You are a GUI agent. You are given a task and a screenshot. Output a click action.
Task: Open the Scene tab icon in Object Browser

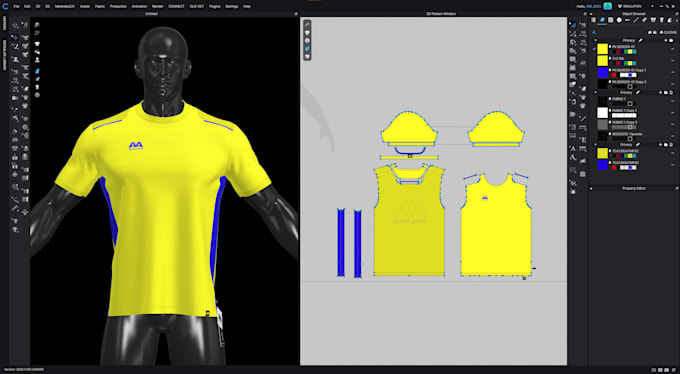coord(594,20)
